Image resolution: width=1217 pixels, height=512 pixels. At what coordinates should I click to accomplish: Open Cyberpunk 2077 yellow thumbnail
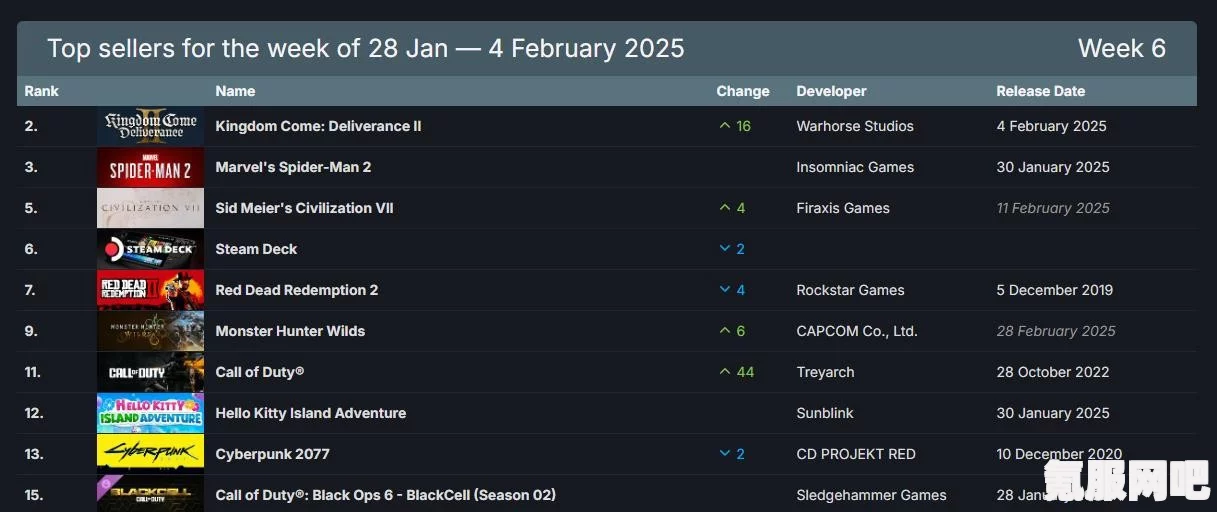point(150,454)
